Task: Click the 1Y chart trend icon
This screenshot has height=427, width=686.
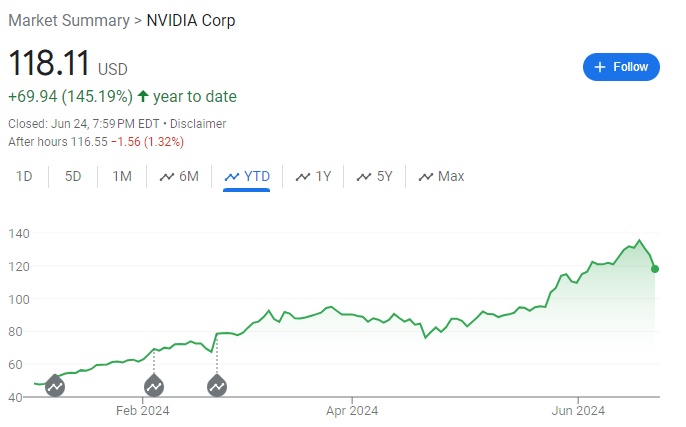Action: [x=302, y=177]
